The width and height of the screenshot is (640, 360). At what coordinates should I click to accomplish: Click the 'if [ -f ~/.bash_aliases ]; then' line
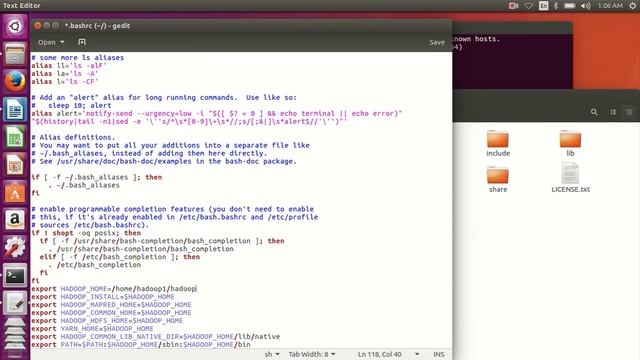pyautogui.click(x=97, y=177)
